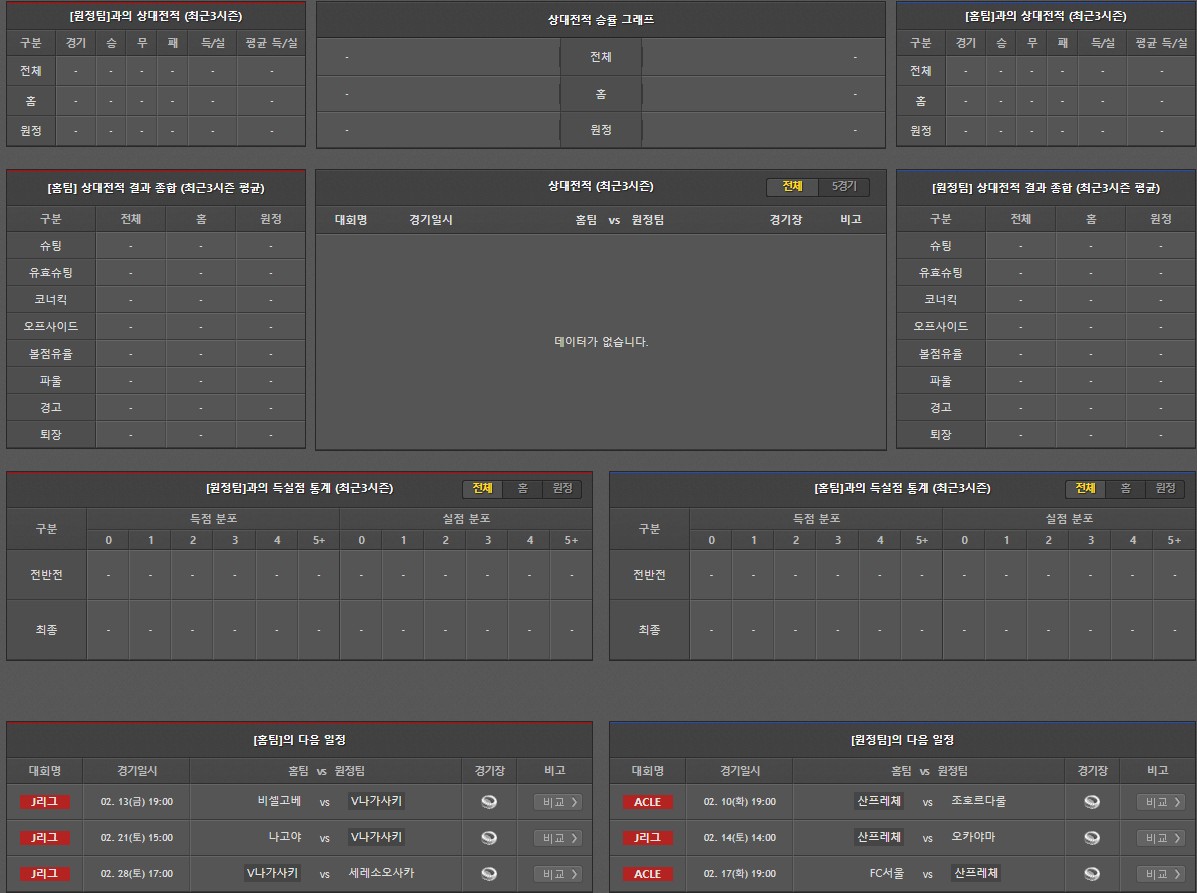This screenshot has width=1197, height=893.
Task: Click ACLE badge on the 02.10 match row
Action: tap(647, 802)
